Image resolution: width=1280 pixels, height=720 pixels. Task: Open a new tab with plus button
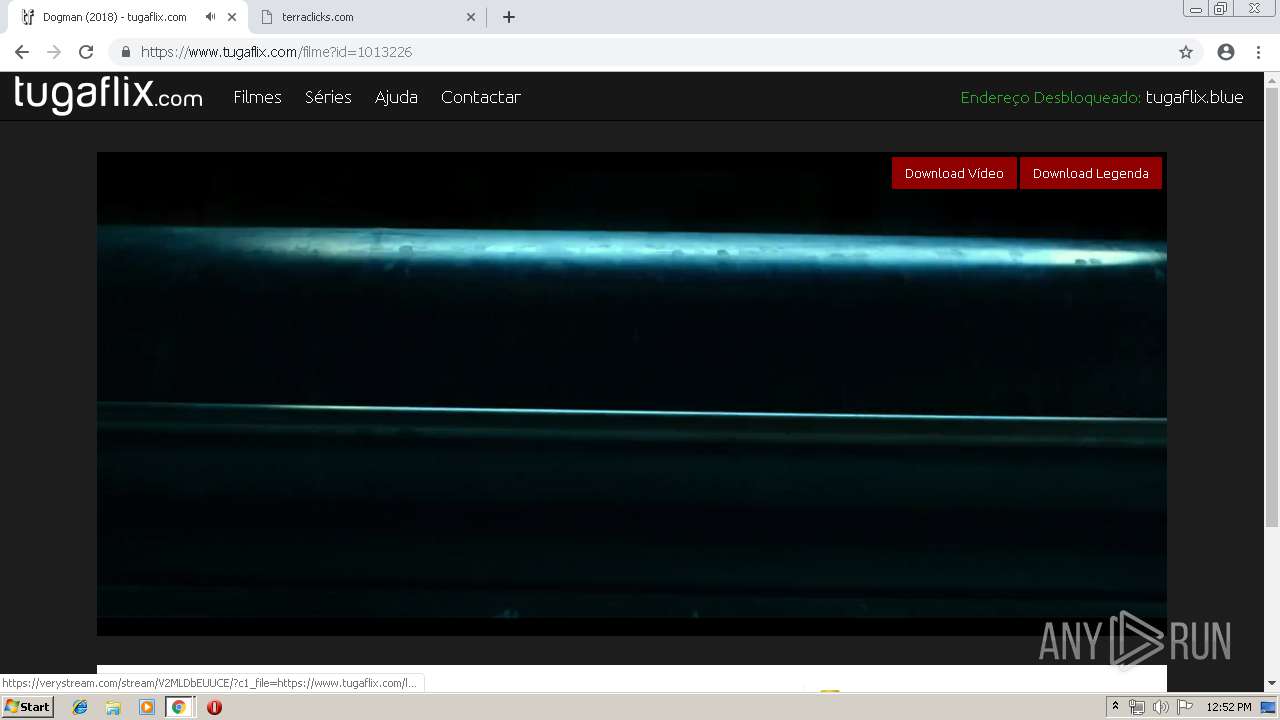(x=509, y=17)
